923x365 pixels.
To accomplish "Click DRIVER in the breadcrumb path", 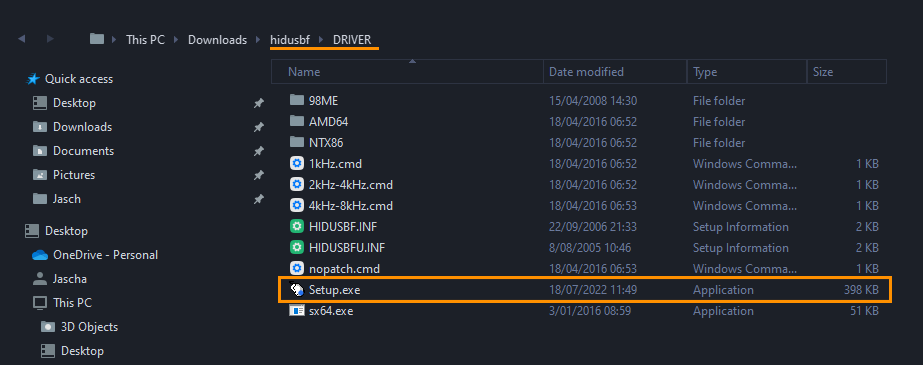I will [352, 39].
